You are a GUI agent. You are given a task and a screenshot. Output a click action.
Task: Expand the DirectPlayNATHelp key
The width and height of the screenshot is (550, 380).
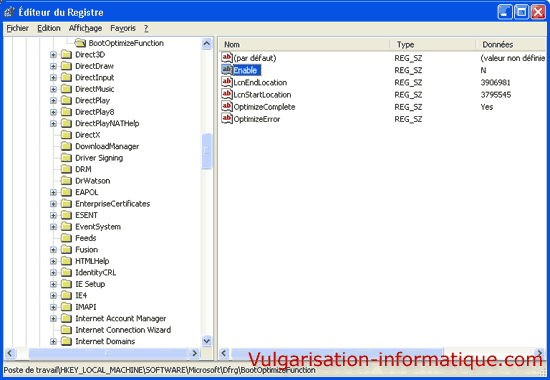[x=53, y=124]
